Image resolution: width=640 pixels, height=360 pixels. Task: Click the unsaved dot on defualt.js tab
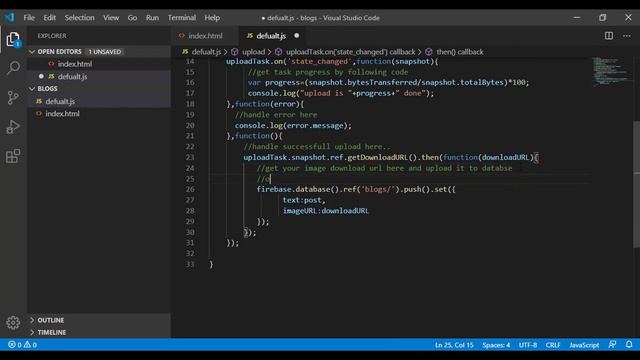[x=297, y=36]
